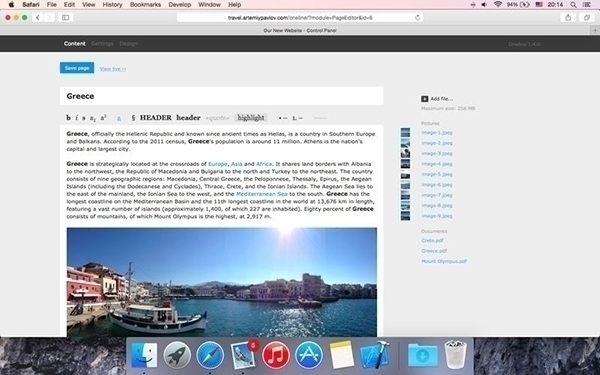600x375 pixels.
Task: Select the image-5.jpeg thumbnail
Action: click(x=405, y=174)
